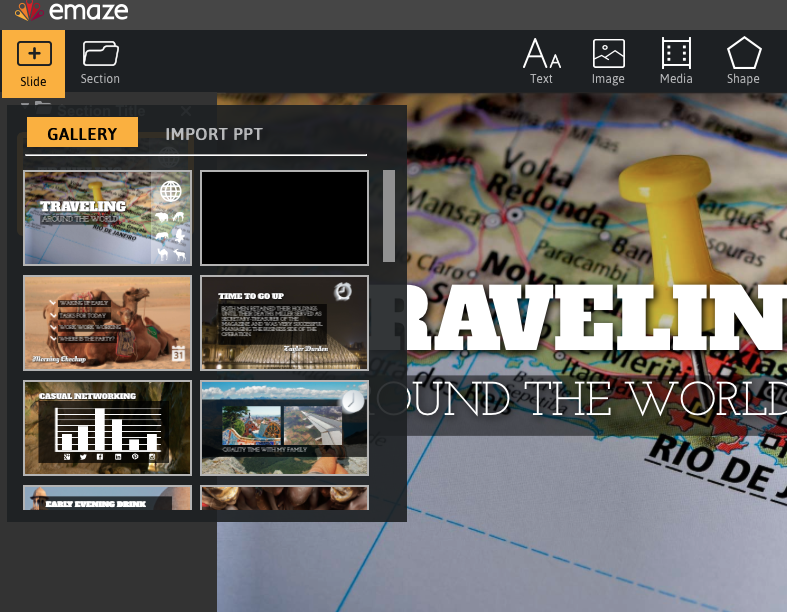The image size is (787, 612).
Task: Click the gallery scrollbar thumb
Action: click(x=389, y=216)
